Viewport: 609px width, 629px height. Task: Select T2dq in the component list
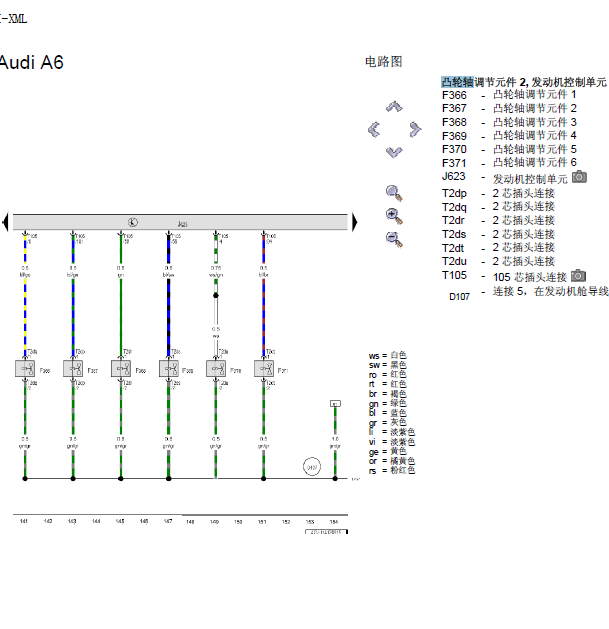(454, 207)
